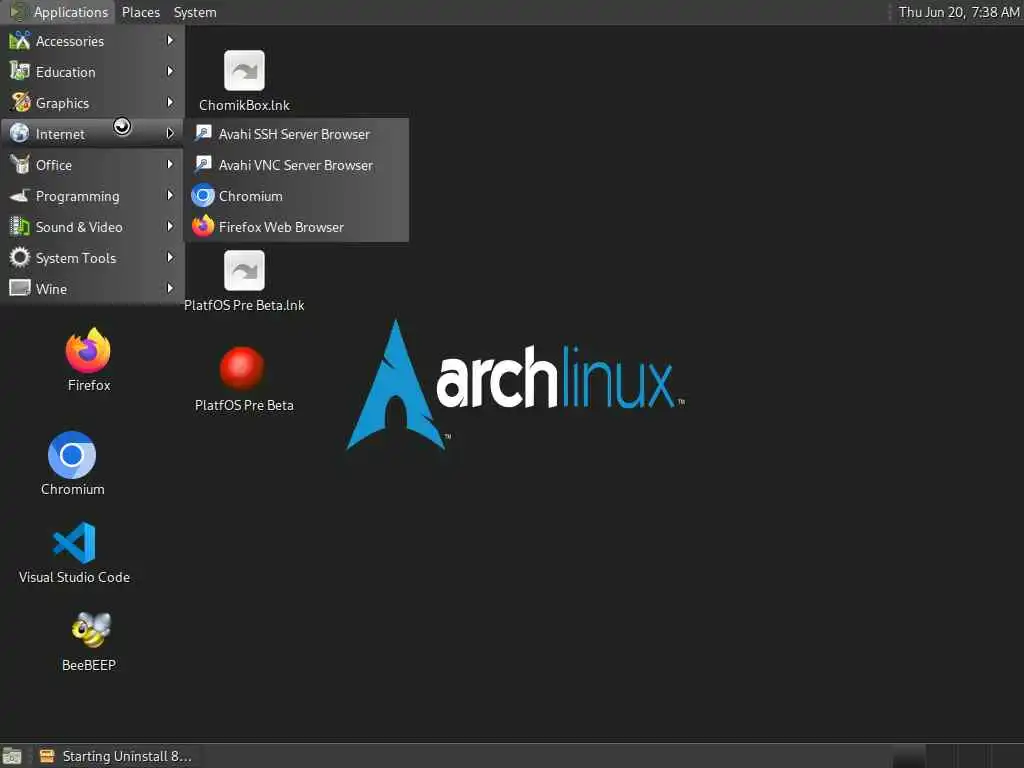This screenshot has width=1024, height=768.
Task: Click the Applications menu logo icon
Action: pos(18,12)
